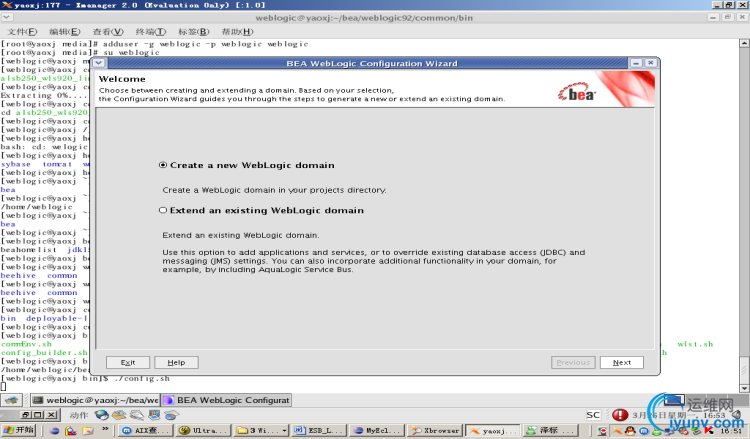Click the Previous button in wizard
The width and height of the screenshot is (750, 439).
coord(573,362)
